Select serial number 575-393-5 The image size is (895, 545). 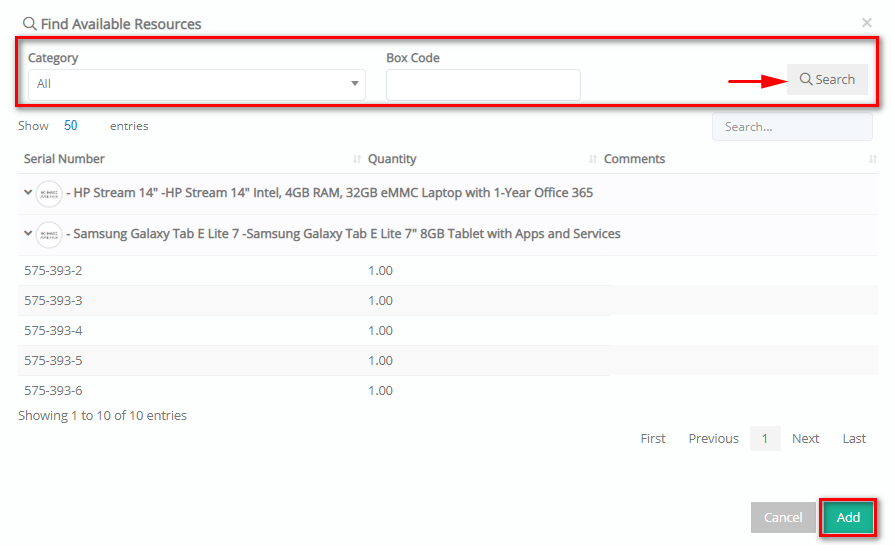tap(53, 361)
